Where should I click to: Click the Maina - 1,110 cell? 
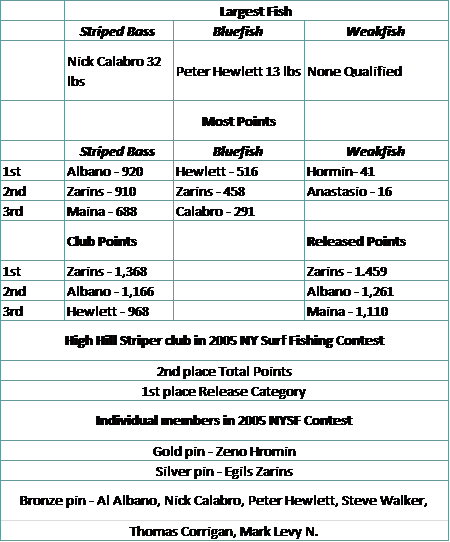point(376,311)
